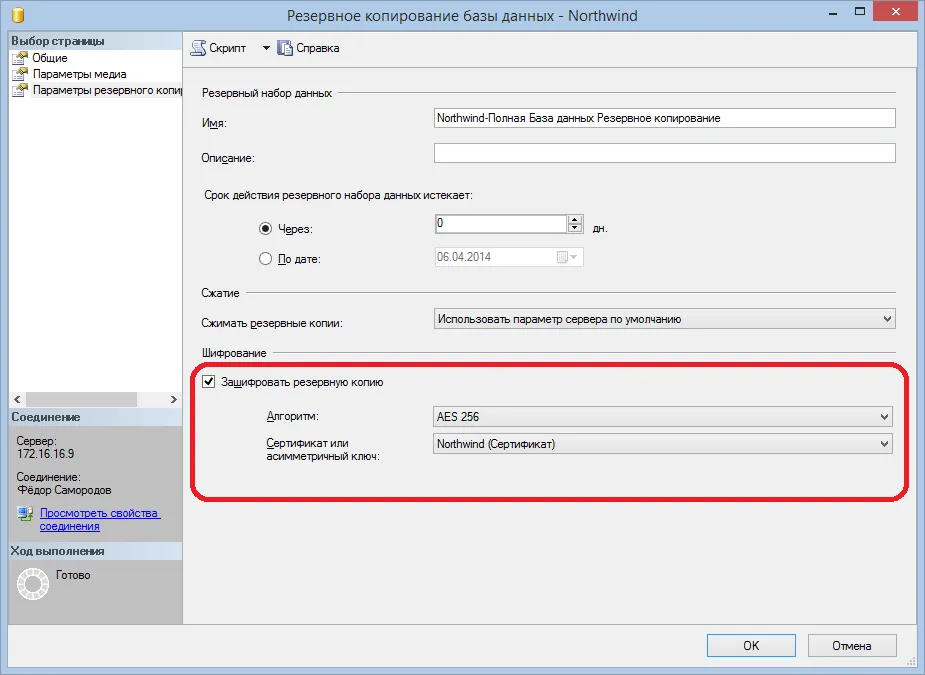
Task: Click the 'Готово' status text
Action: click(73, 575)
